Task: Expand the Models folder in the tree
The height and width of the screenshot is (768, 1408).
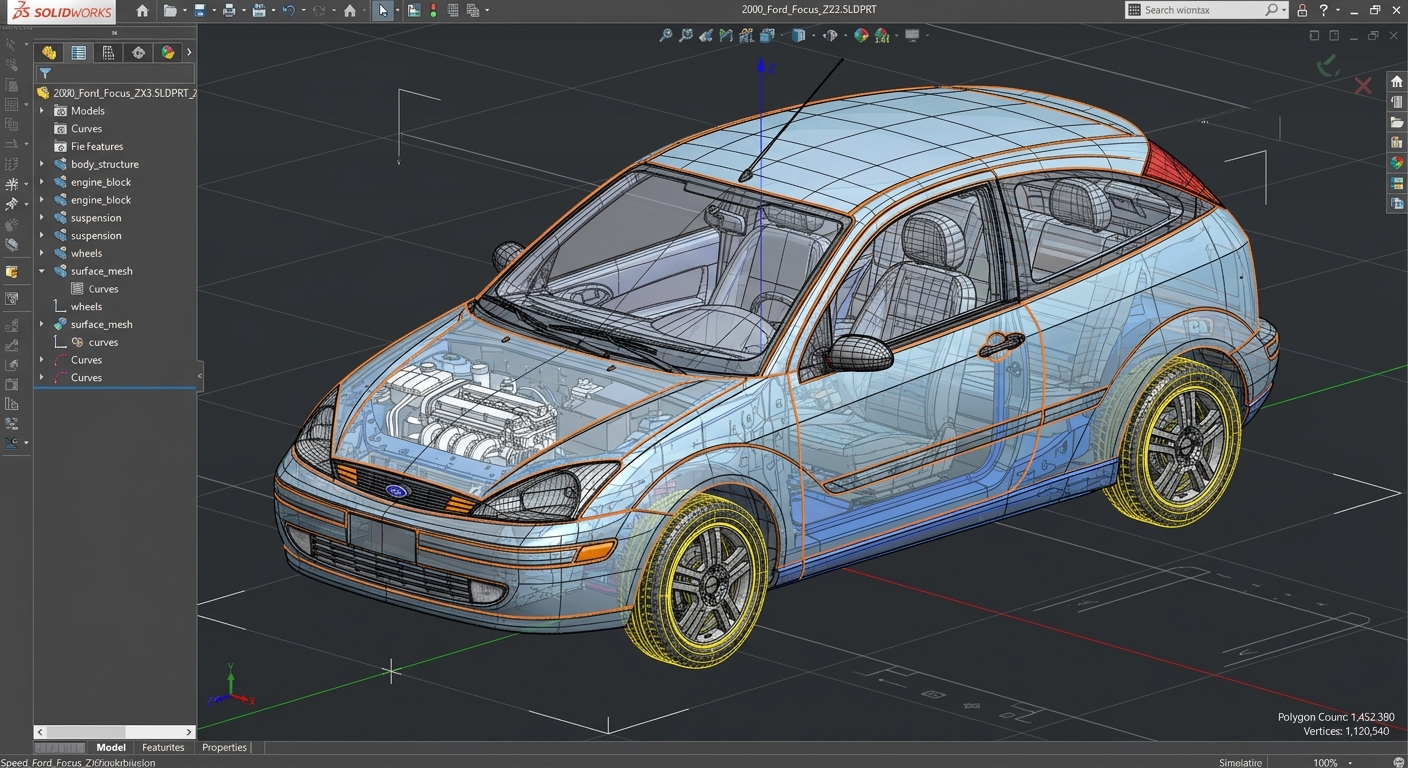Action: pyautogui.click(x=42, y=111)
